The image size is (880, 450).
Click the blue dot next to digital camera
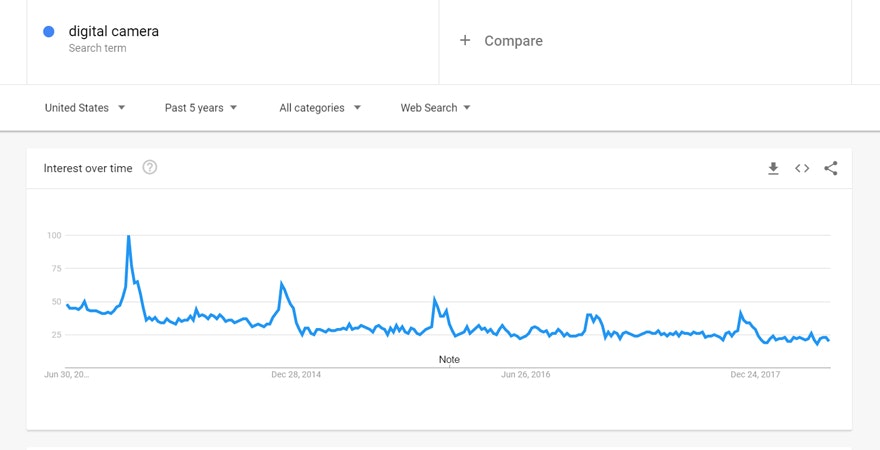(x=48, y=32)
